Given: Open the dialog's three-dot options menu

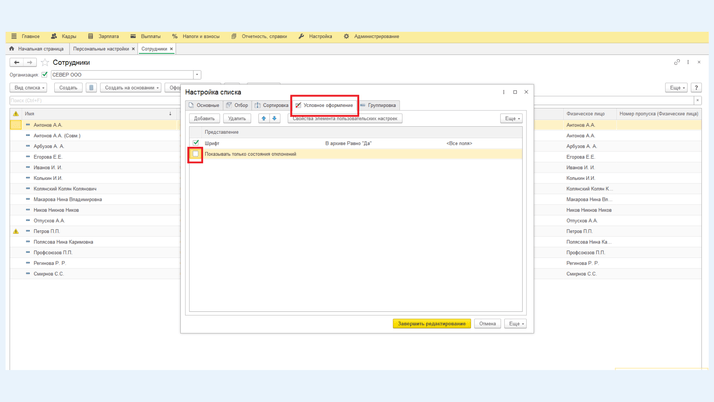Looking at the screenshot, I should (504, 92).
